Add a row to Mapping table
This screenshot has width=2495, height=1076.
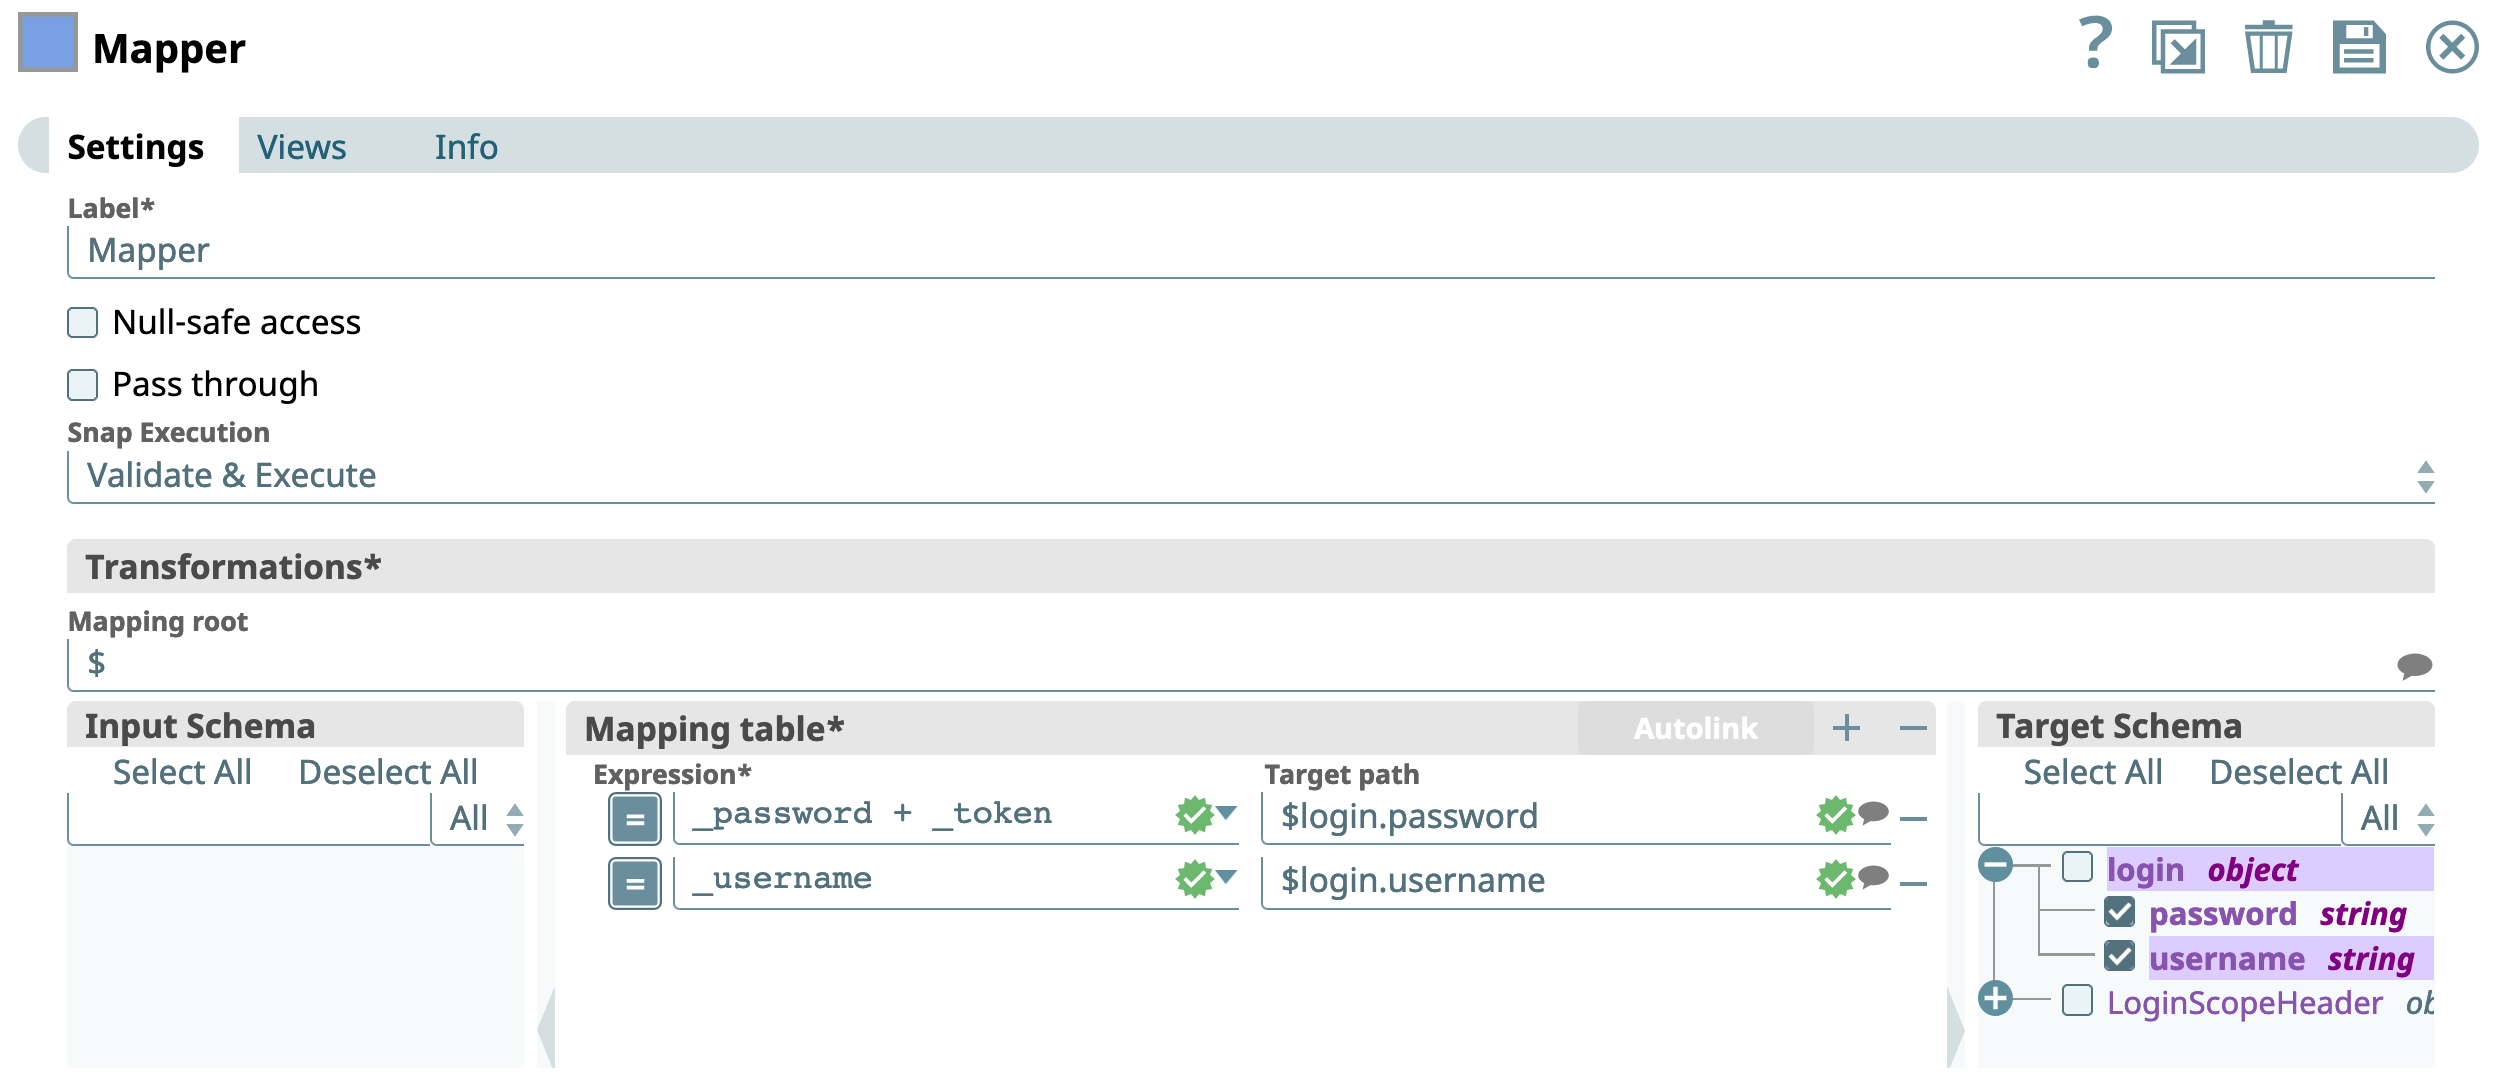pyautogui.click(x=1846, y=728)
